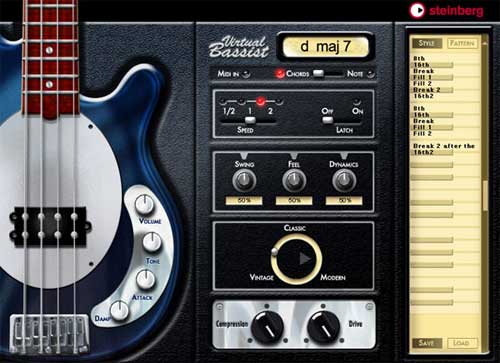Click the style list scroll-up arrow
Screen dimensions: 500x363
pyautogui.click(x=485, y=43)
